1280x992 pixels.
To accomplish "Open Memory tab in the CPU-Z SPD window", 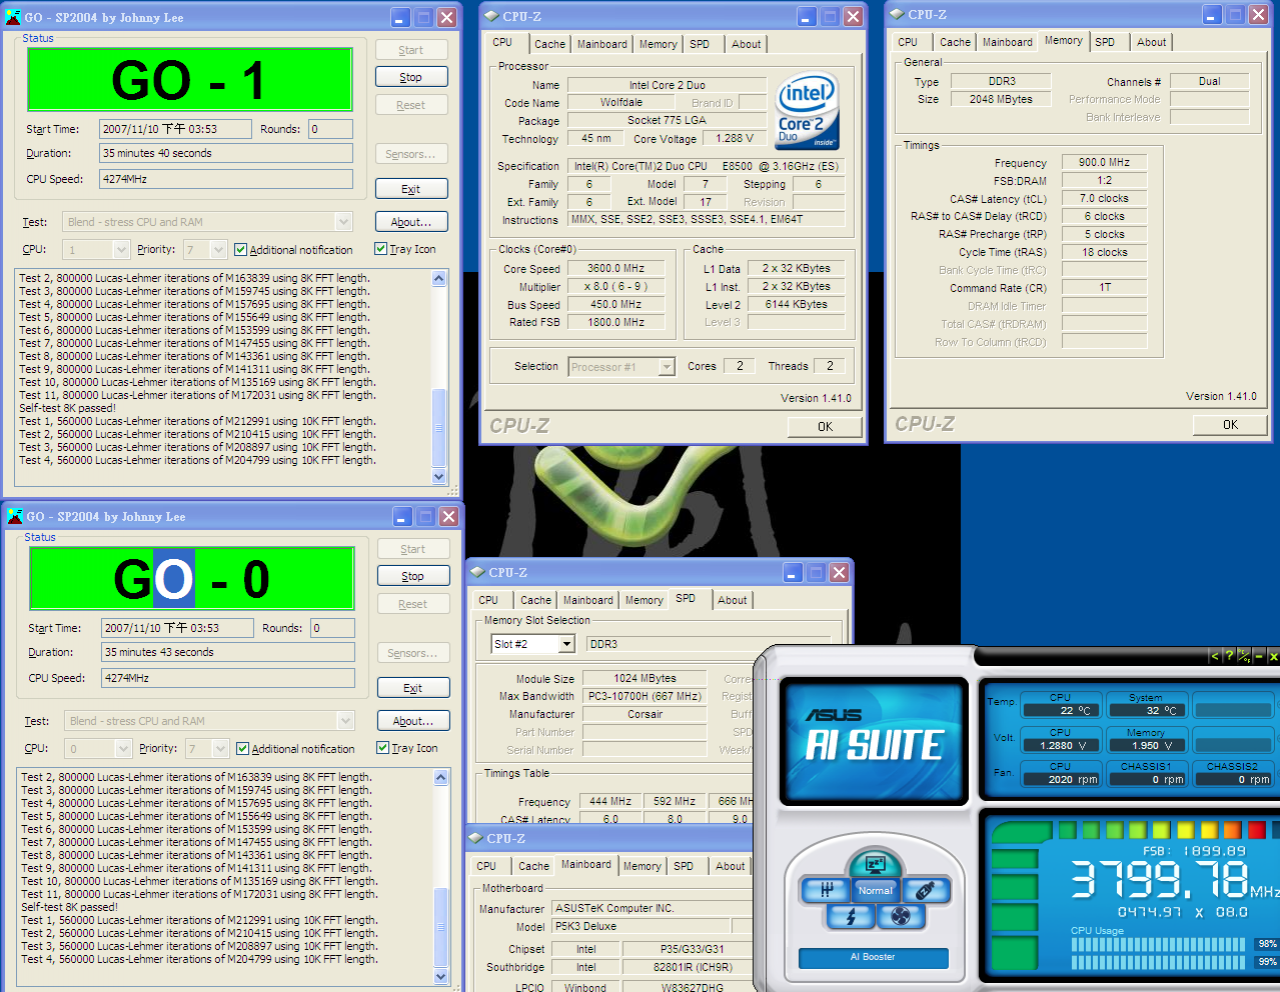I will (644, 600).
